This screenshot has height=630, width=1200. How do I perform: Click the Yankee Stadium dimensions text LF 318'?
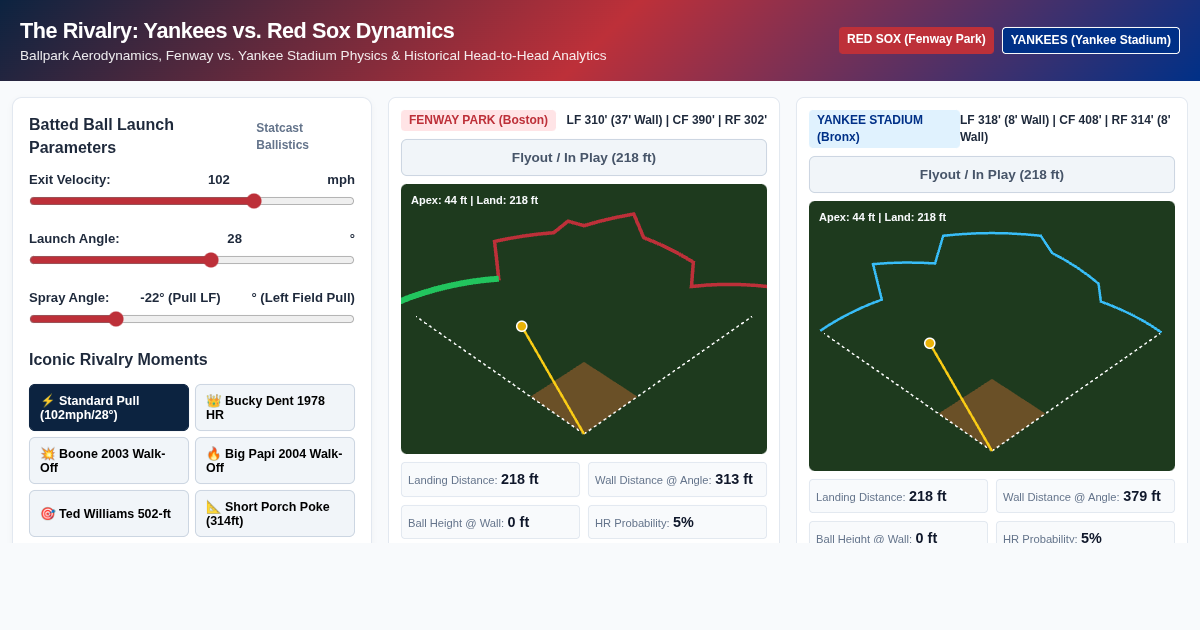pyautogui.click(x=1065, y=129)
